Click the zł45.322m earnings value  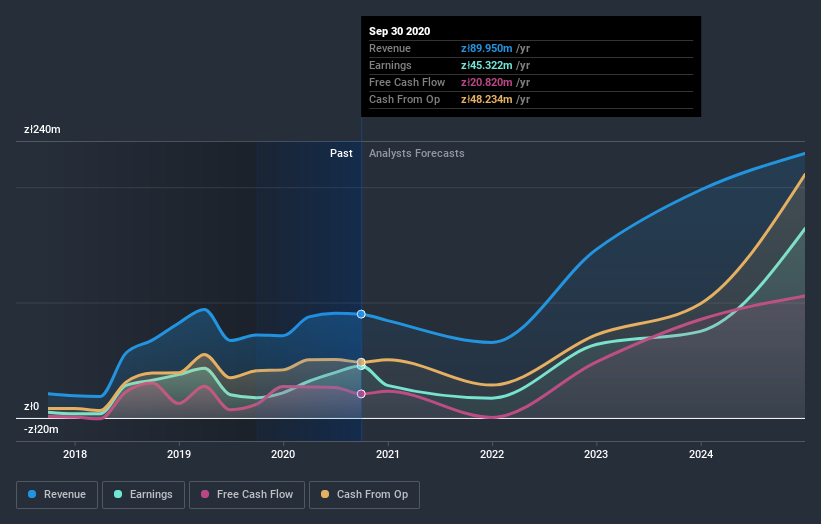coord(486,65)
